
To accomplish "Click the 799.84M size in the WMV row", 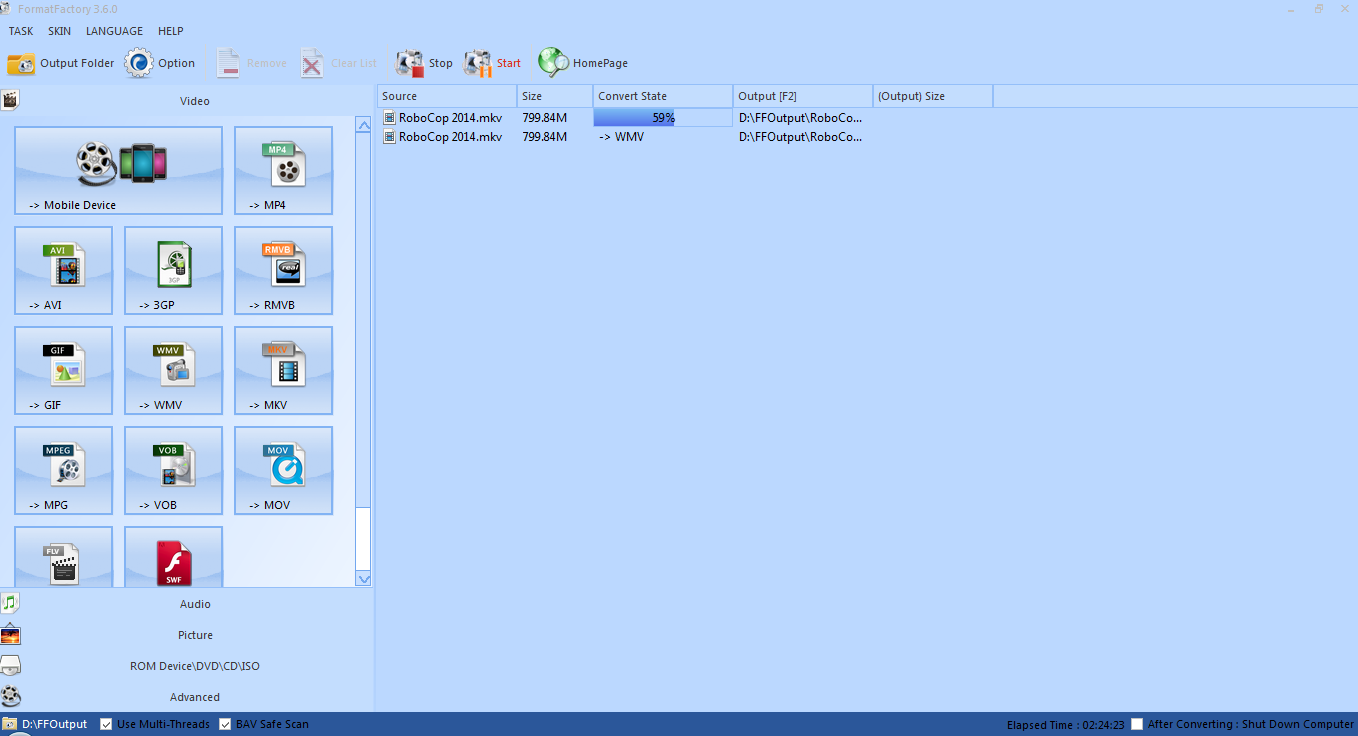I will point(544,137).
